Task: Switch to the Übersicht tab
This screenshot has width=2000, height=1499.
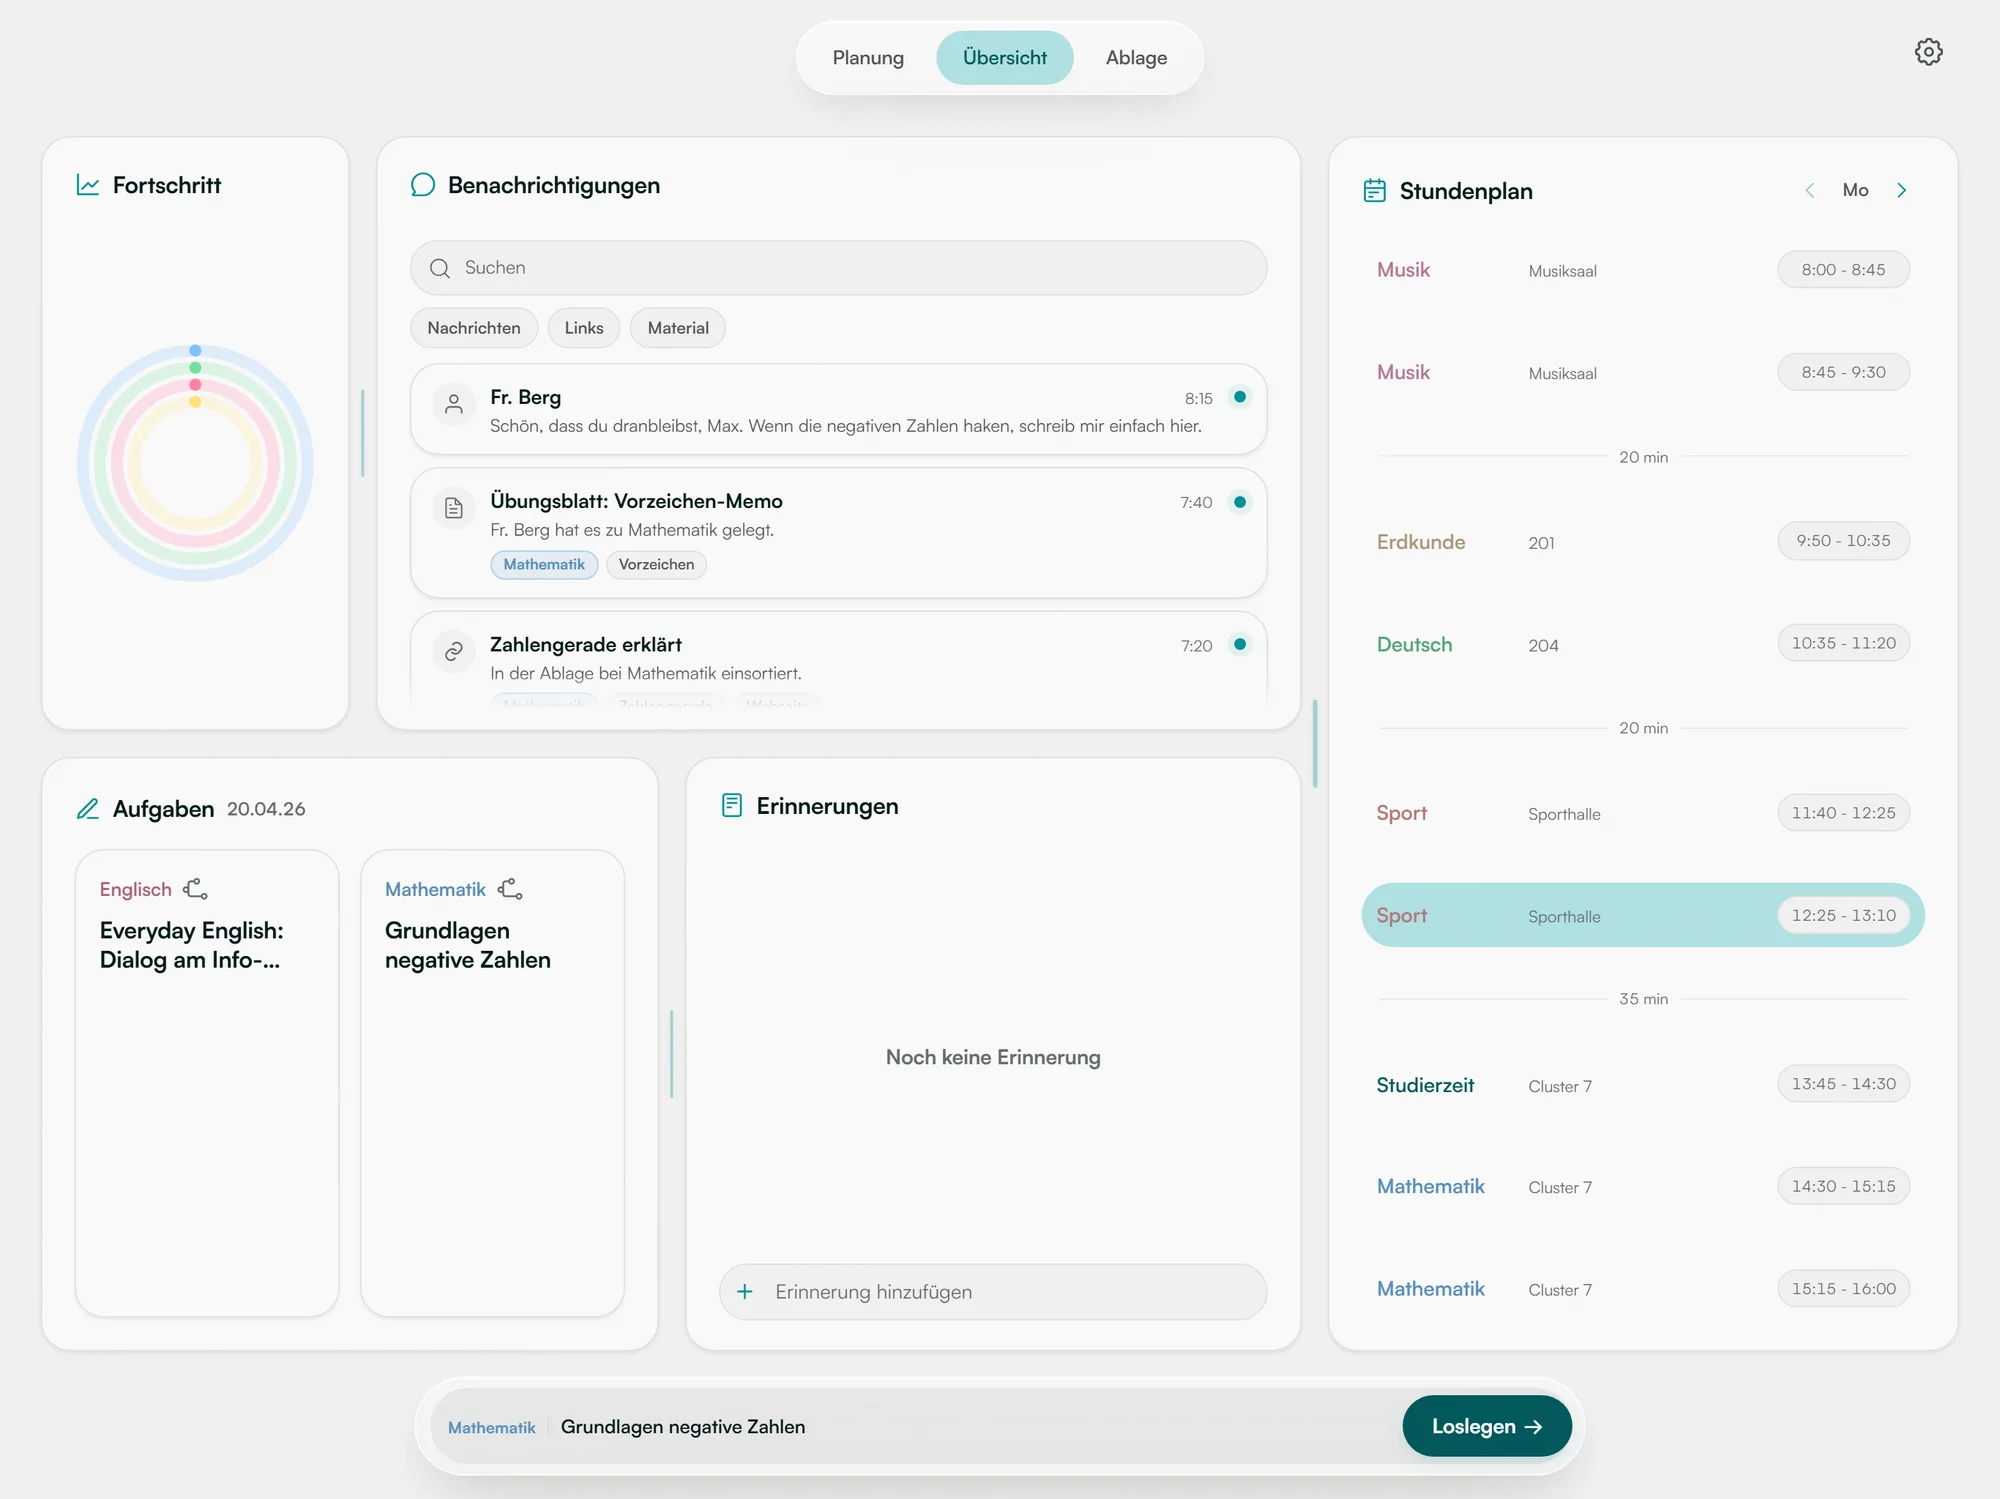Action: pos(1005,58)
